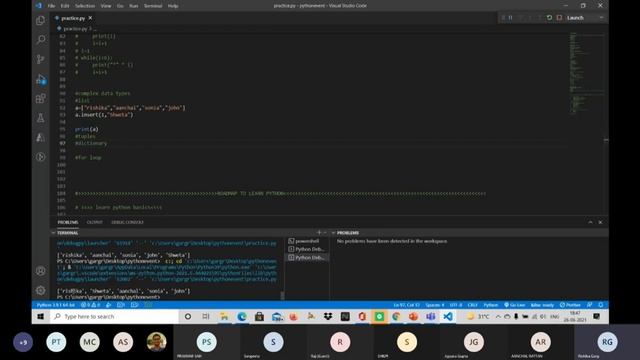
Task: Click the code minimap
Action: [587, 73]
